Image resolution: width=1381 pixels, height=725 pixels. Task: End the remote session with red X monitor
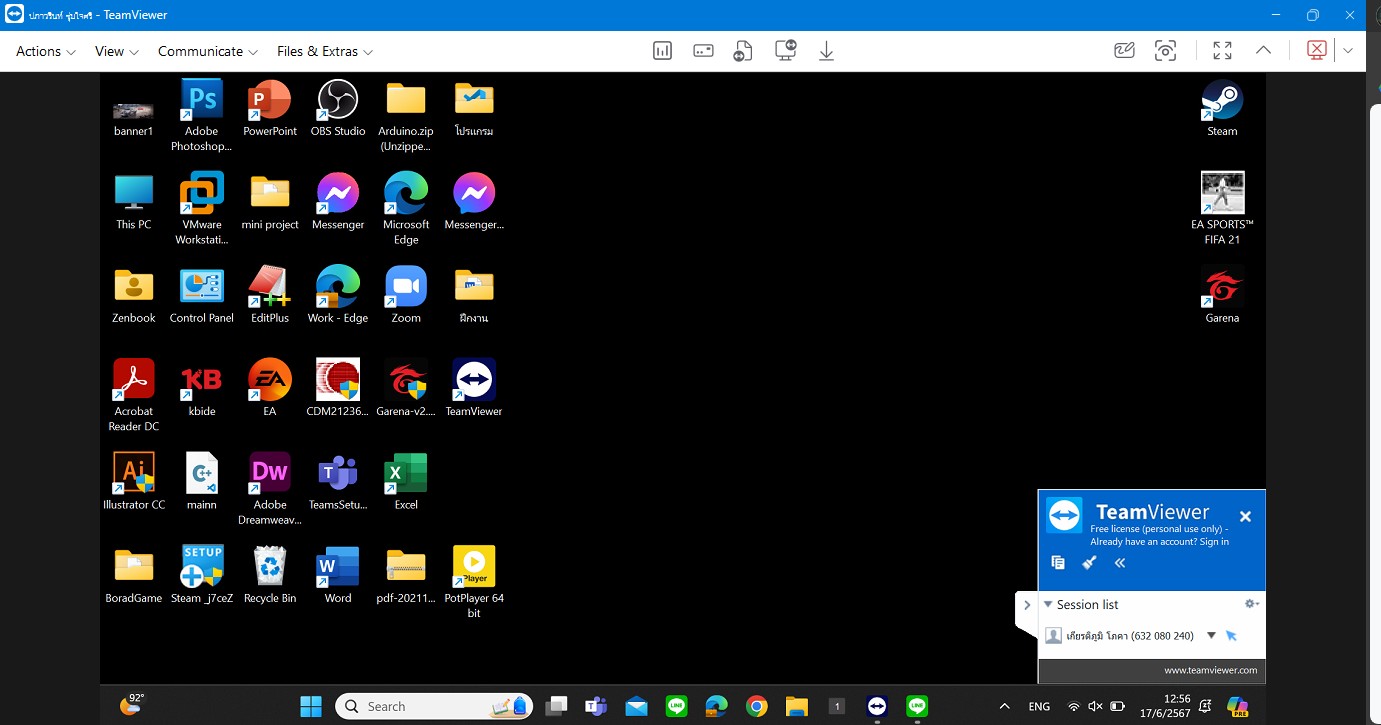click(x=1317, y=50)
